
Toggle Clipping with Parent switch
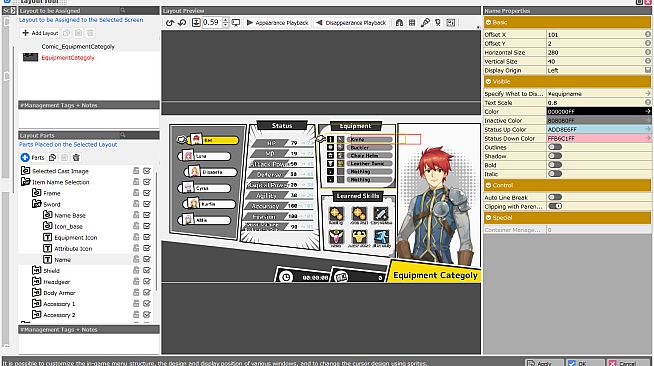click(x=555, y=206)
